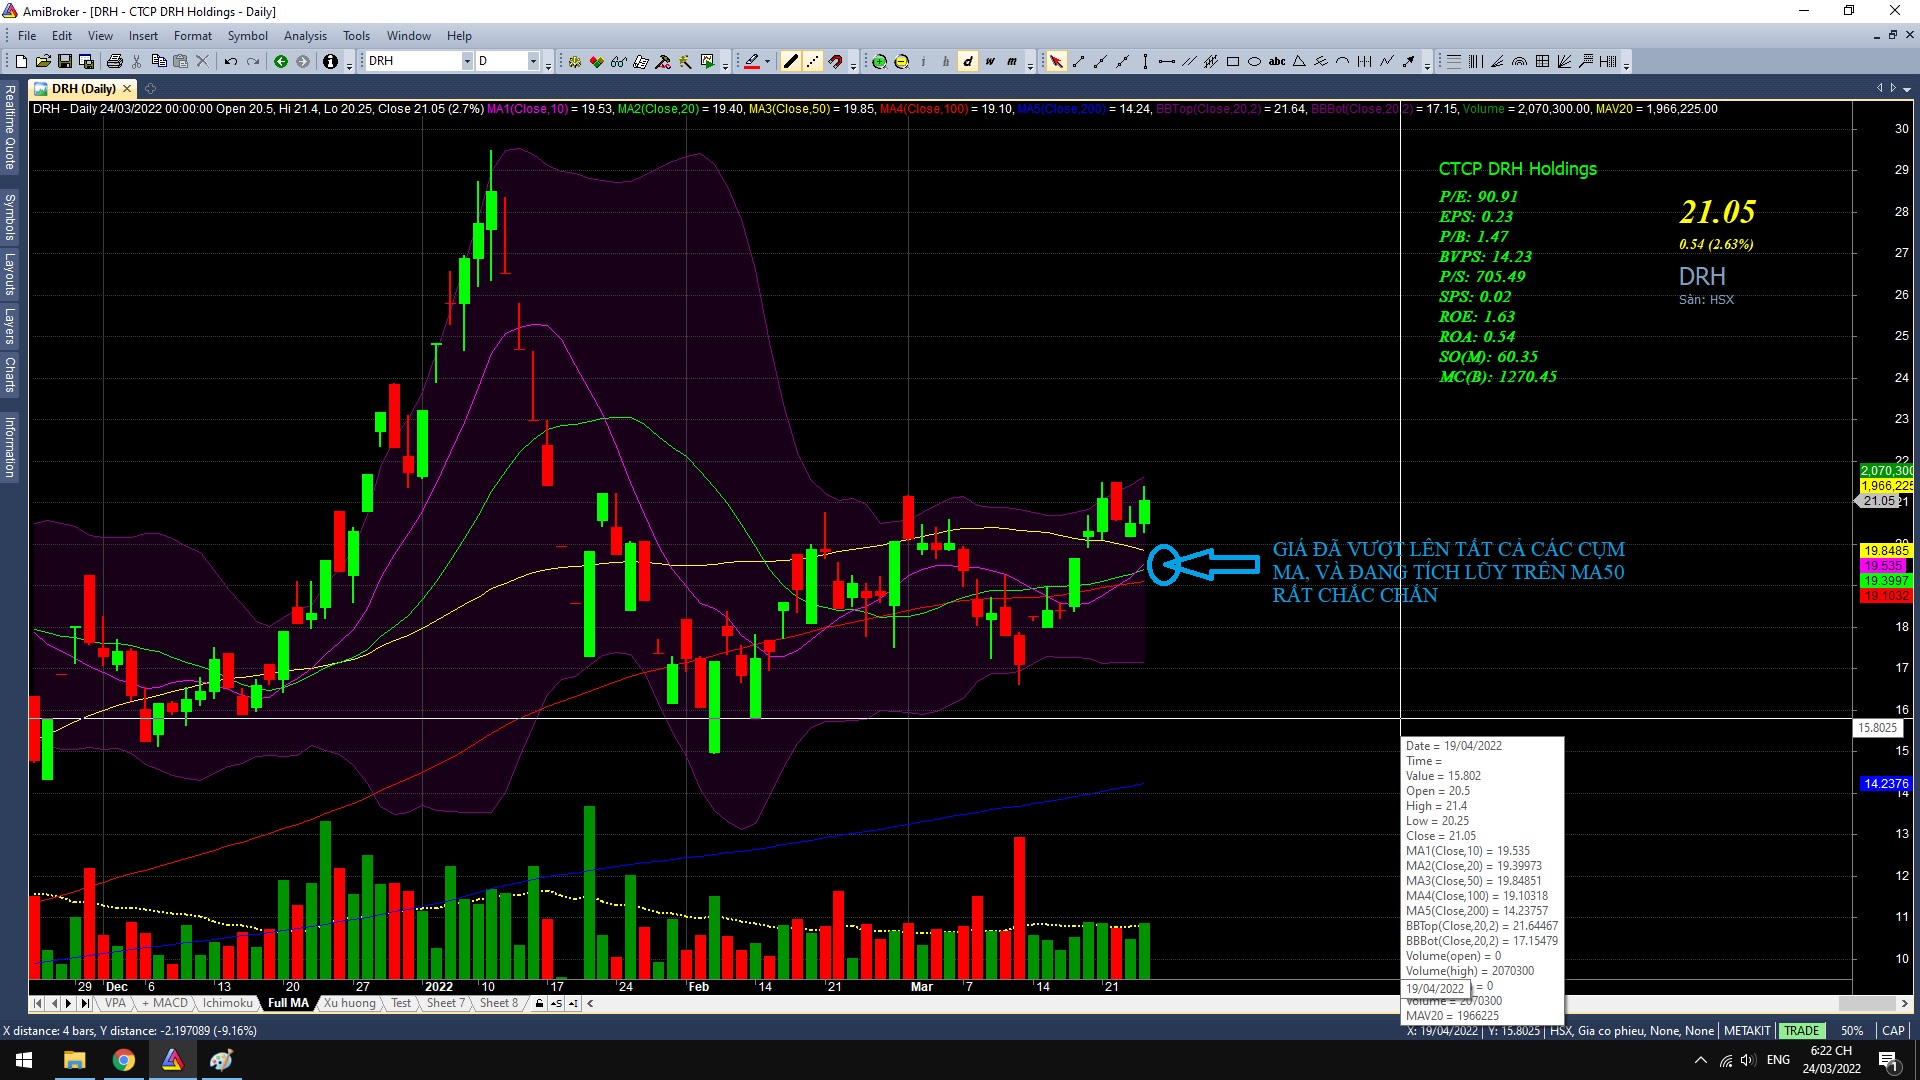This screenshot has height=1080, width=1920.
Task: Toggle the sheet lock icon beside Sheet 8
Action: (539, 1003)
